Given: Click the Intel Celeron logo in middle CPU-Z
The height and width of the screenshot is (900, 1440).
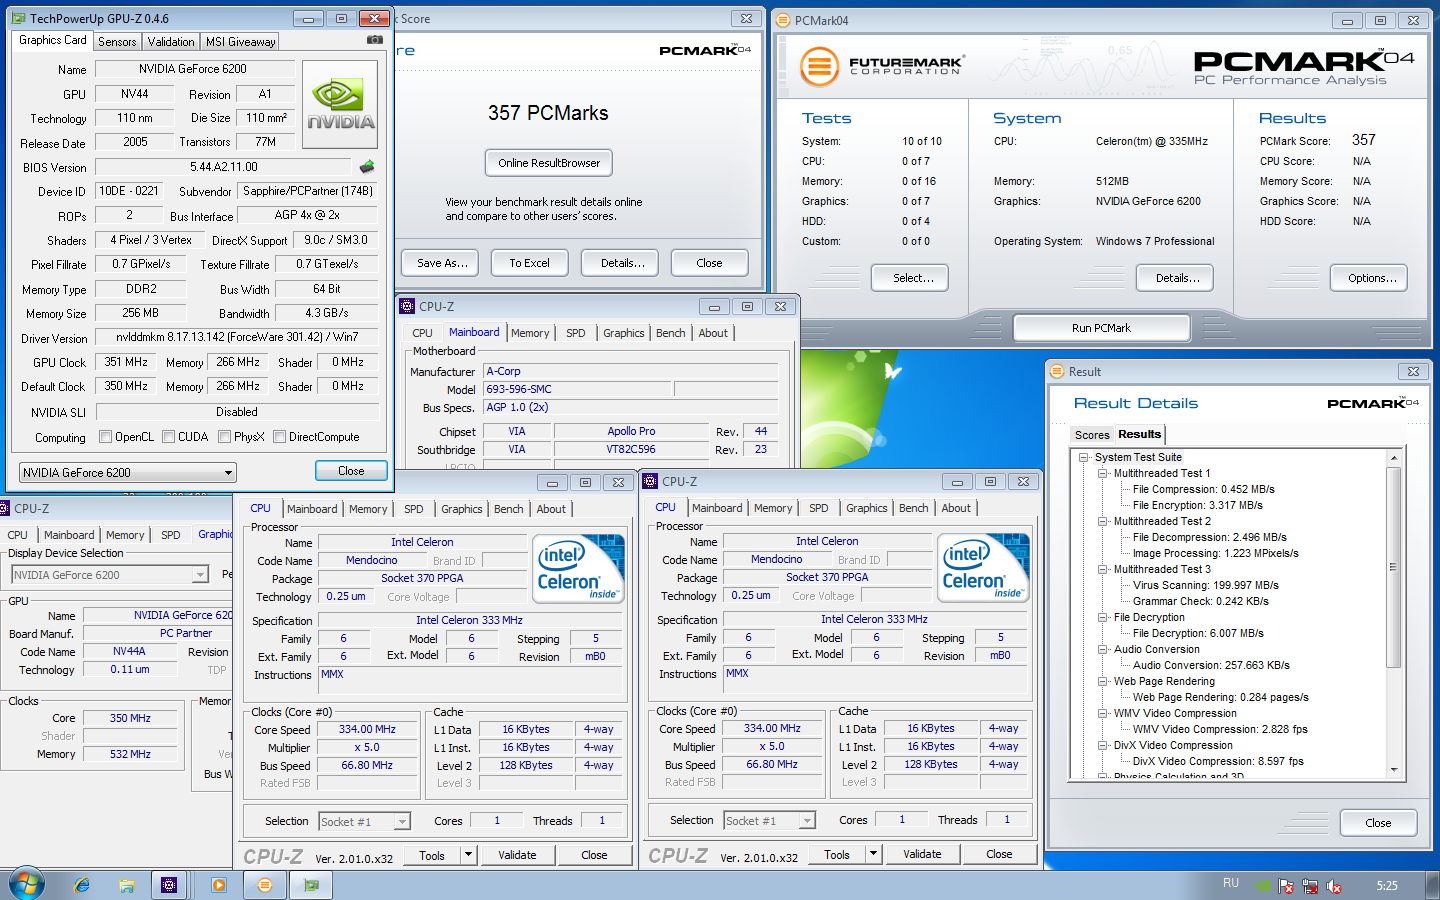Looking at the screenshot, I should coord(580,570).
